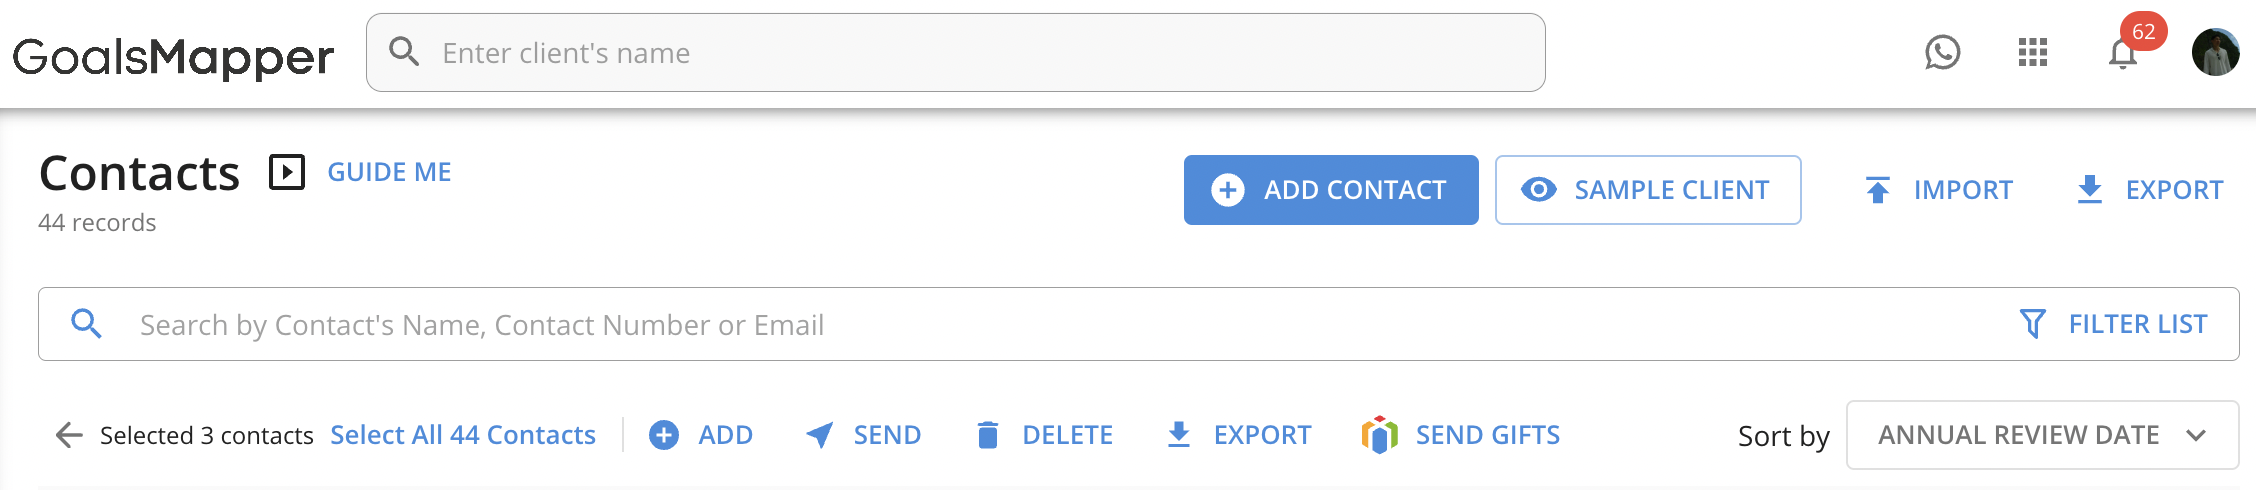Click Send in selection toolbar
Image resolution: width=2256 pixels, height=490 pixels.
(x=863, y=435)
